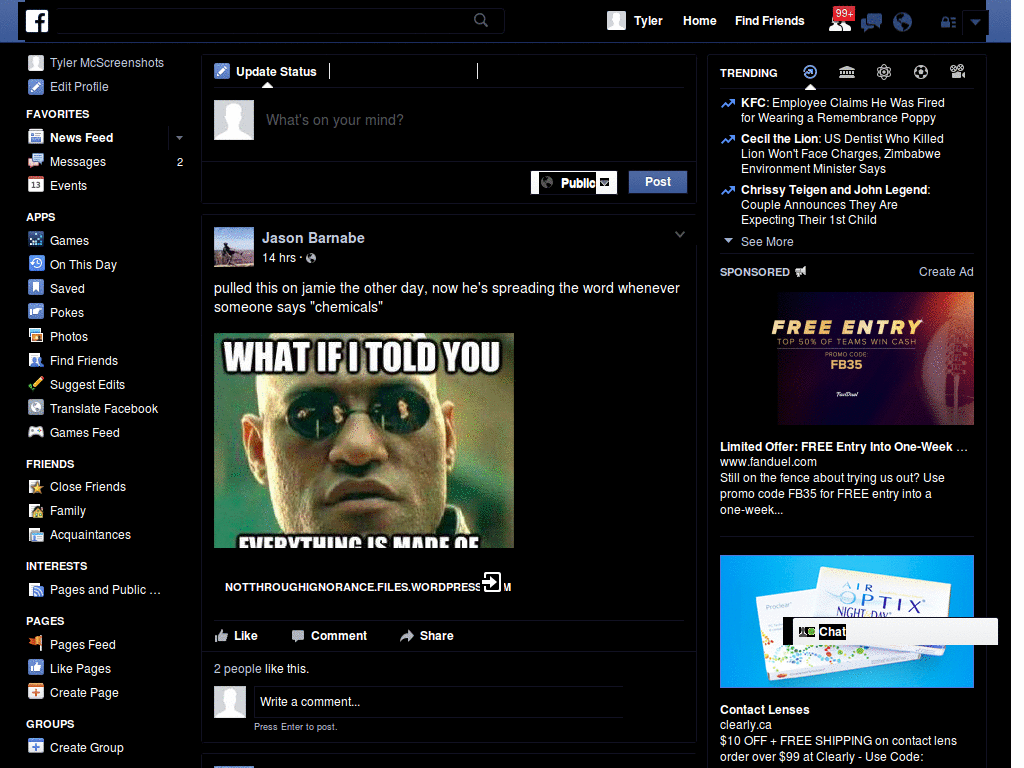Open Tyler profile in top bar
Viewport: 1024px width, 768px height.
pyautogui.click(x=635, y=21)
